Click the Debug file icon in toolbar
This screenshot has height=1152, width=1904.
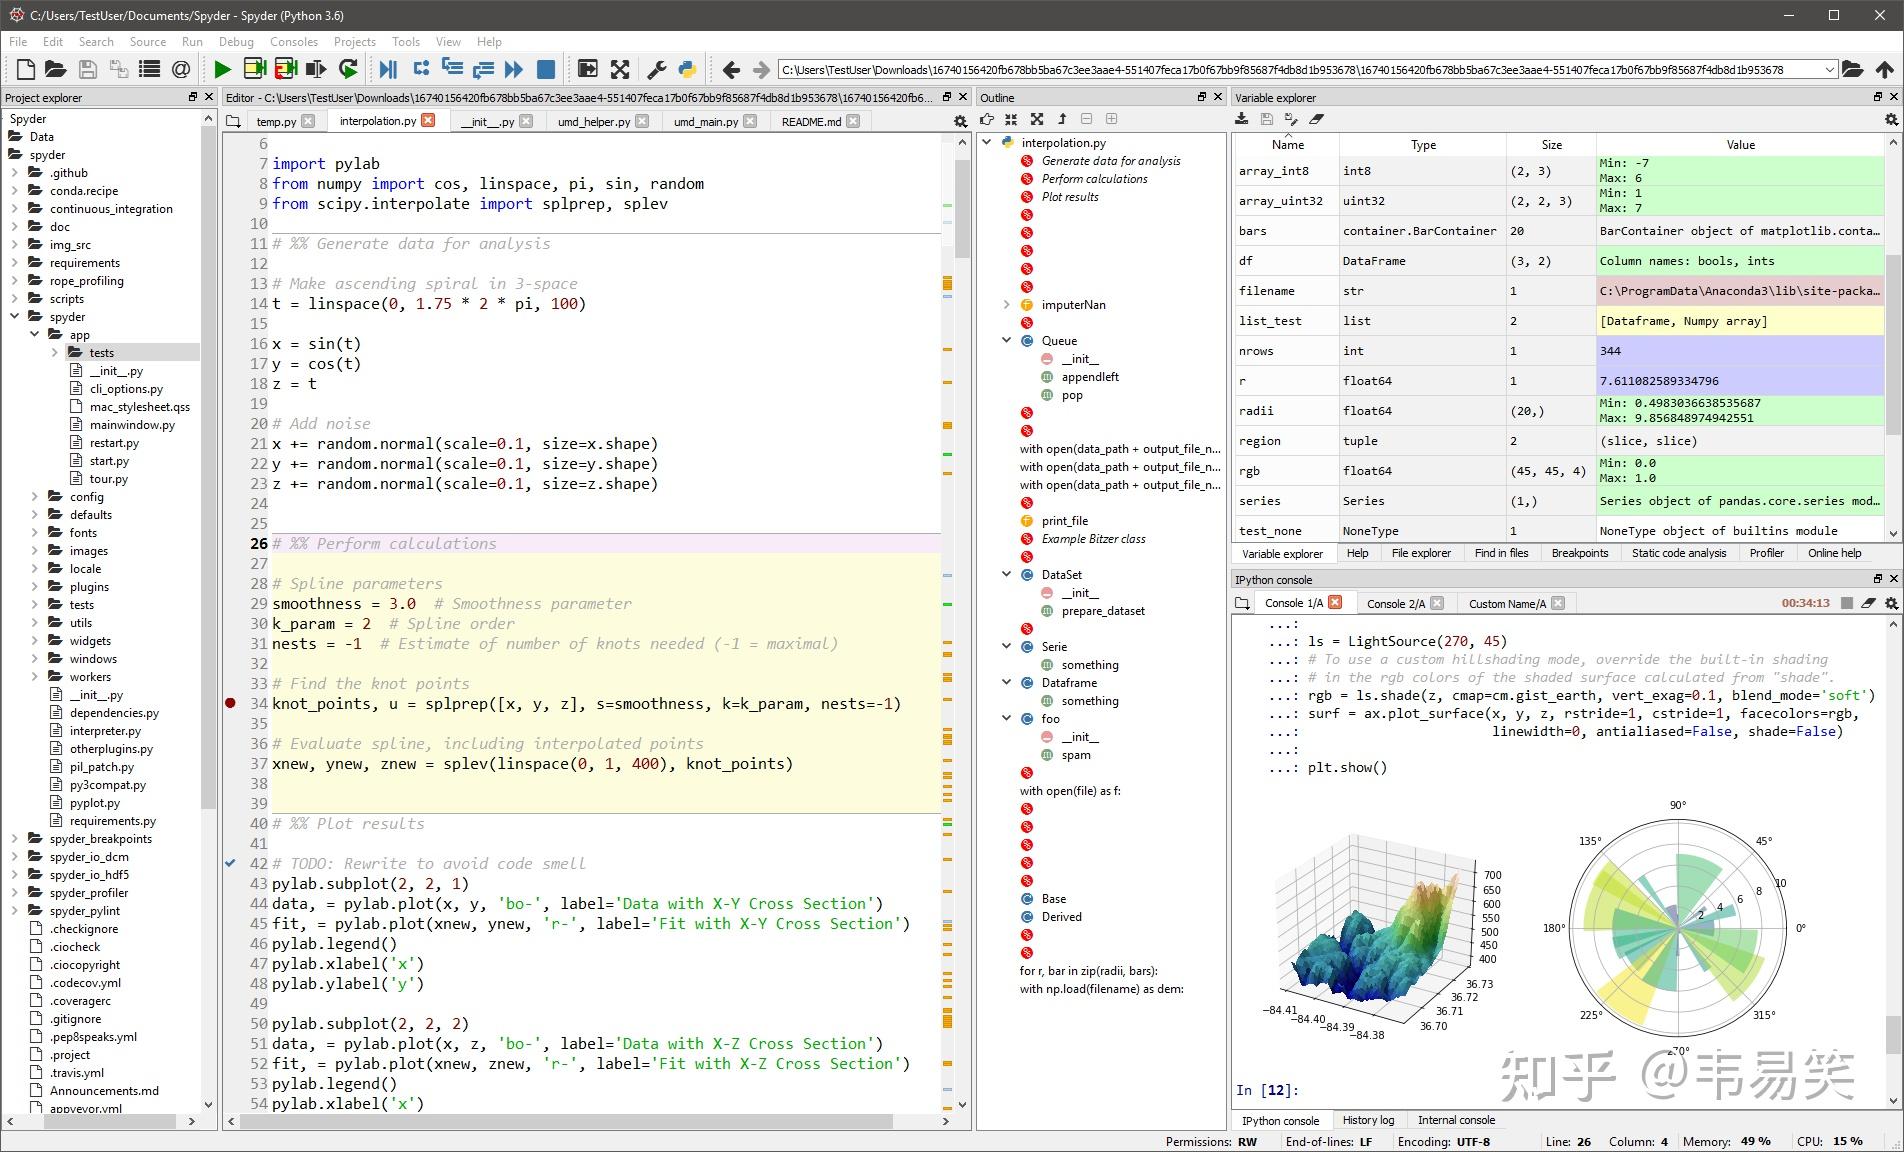(388, 69)
